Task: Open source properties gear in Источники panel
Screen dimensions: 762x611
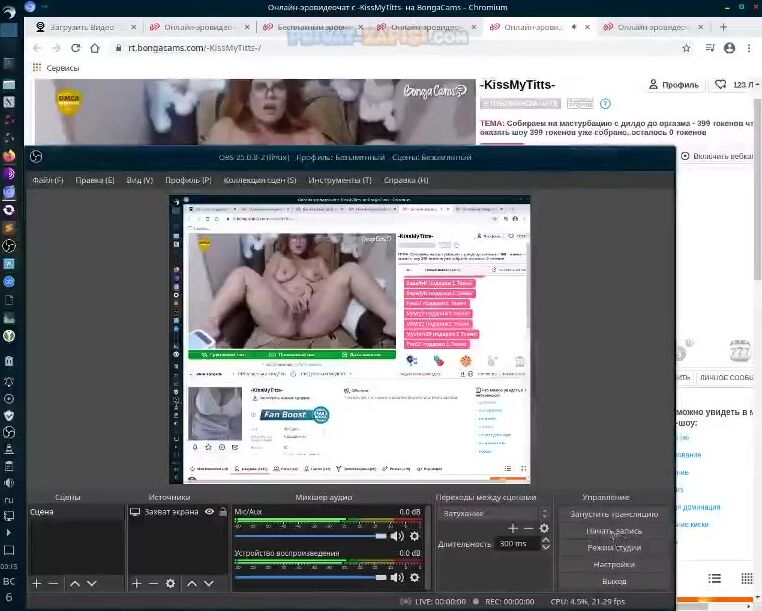Action: coord(170,583)
